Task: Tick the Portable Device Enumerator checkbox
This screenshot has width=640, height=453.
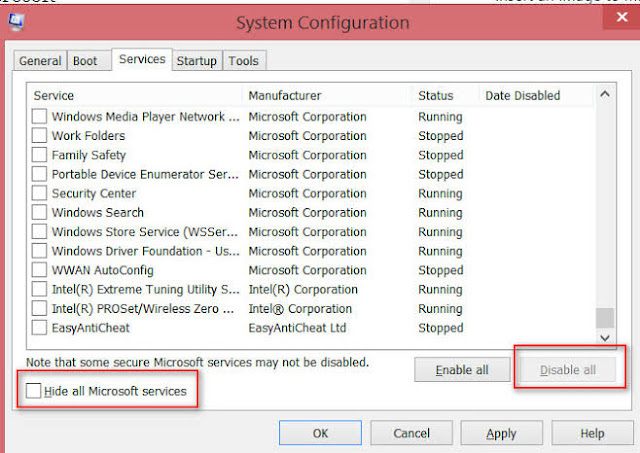Action: coord(39,174)
